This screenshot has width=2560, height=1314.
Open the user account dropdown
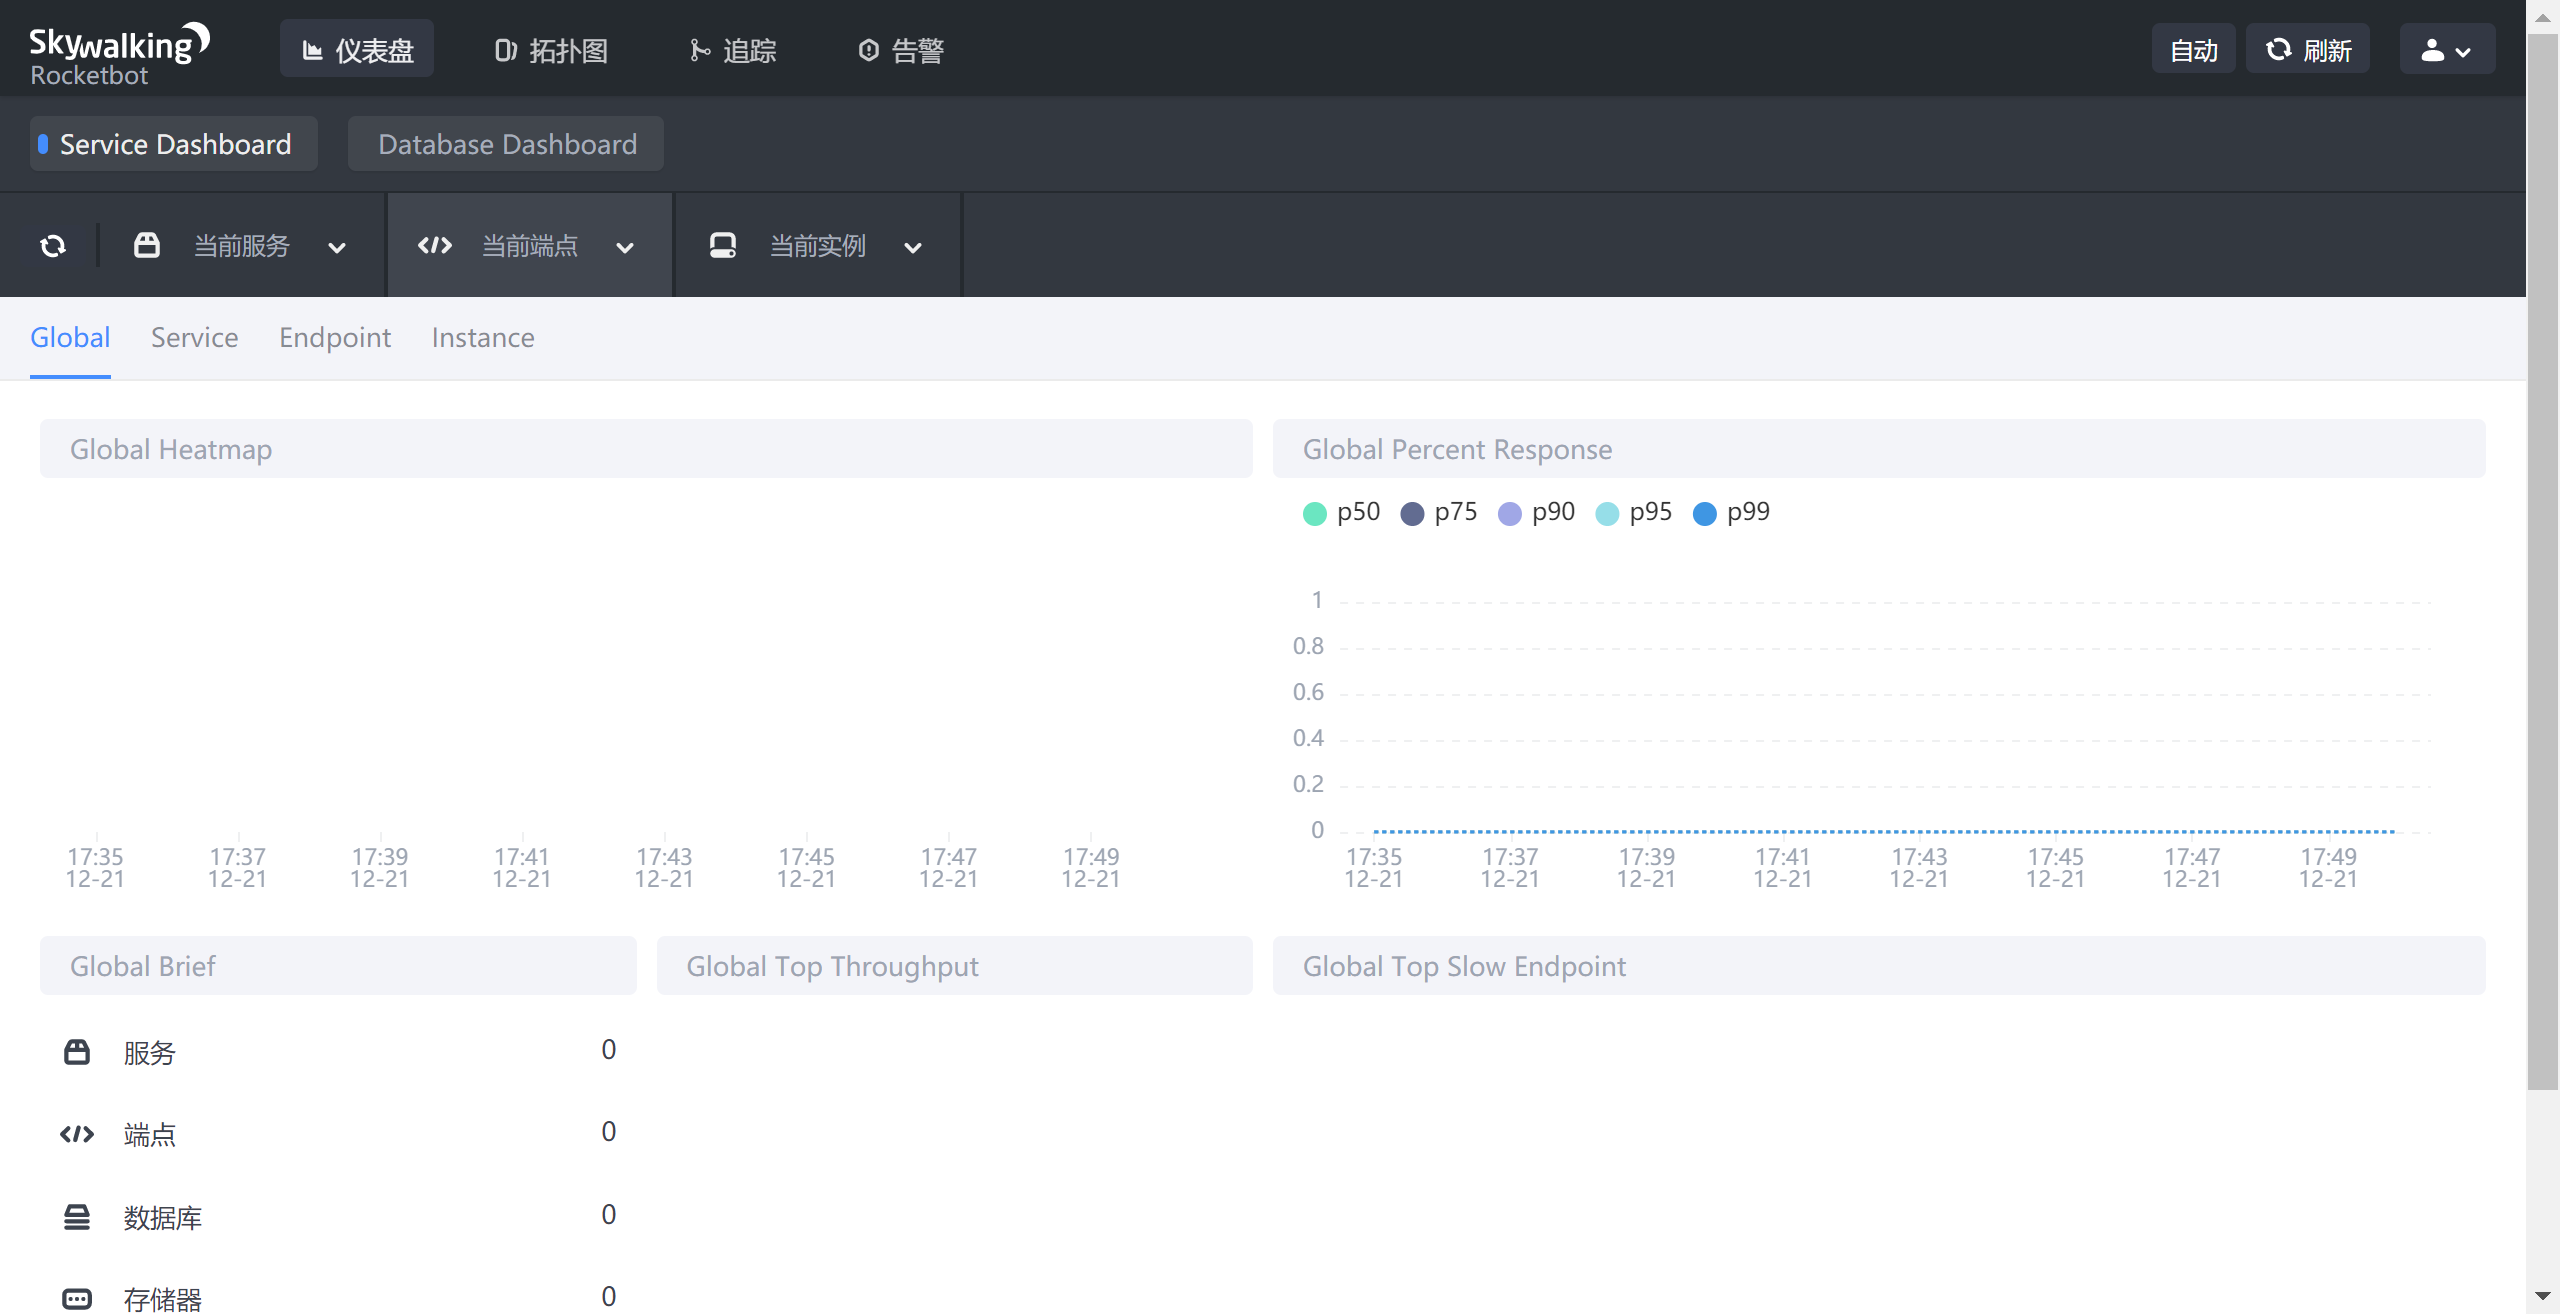tap(2447, 49)
